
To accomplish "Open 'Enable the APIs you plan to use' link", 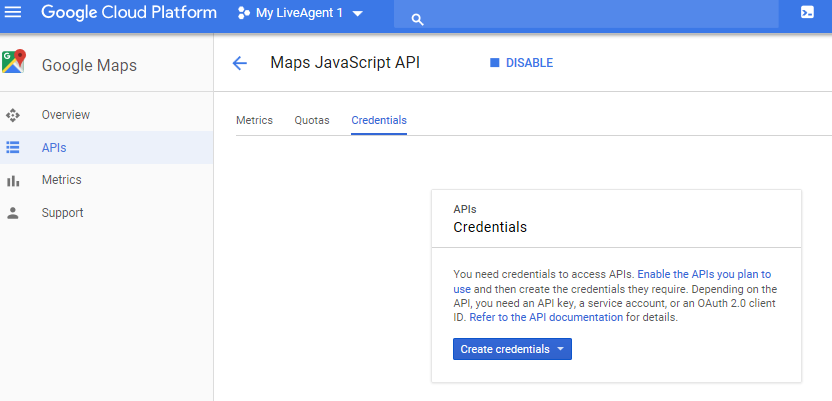I will [612, 282].
